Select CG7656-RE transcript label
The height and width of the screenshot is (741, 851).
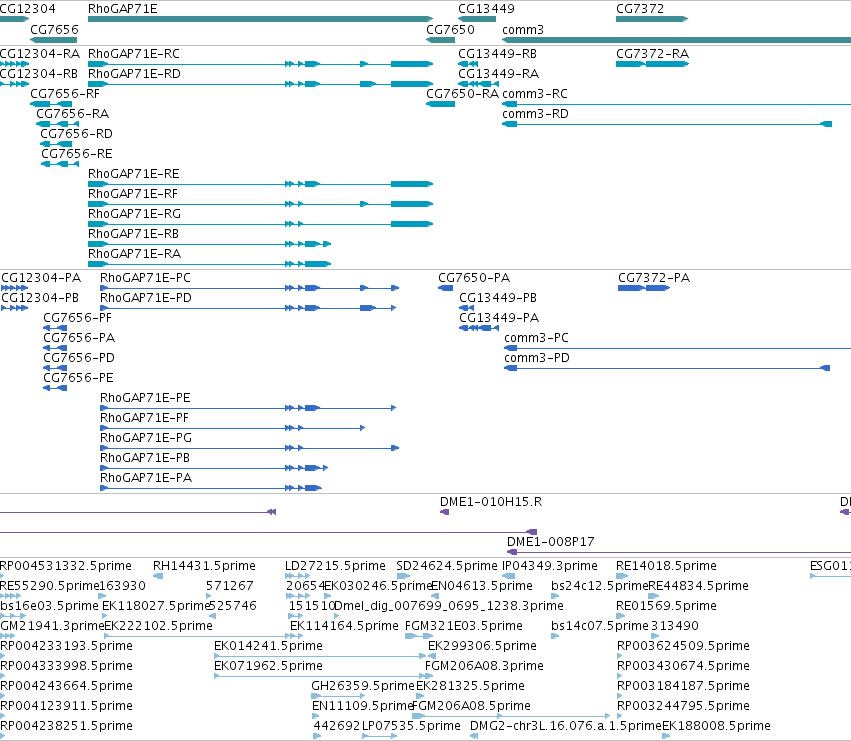(77, 154)
